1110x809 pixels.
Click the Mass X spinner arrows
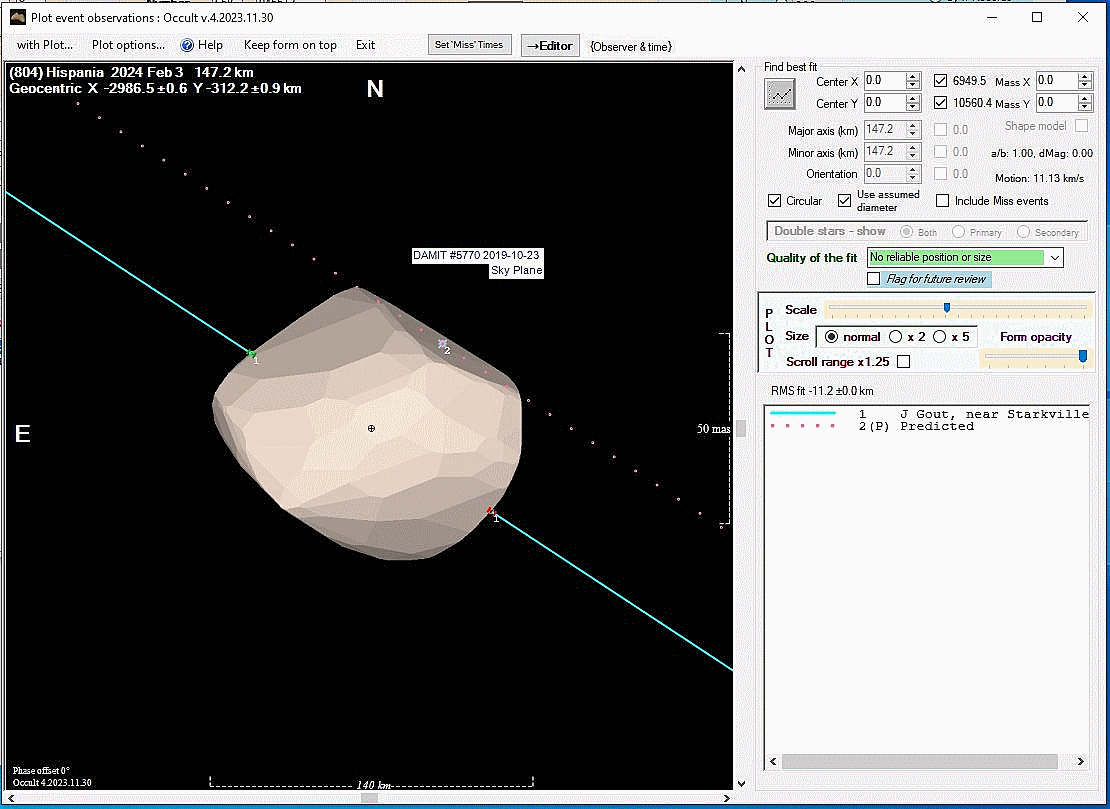pos(1085,81)
